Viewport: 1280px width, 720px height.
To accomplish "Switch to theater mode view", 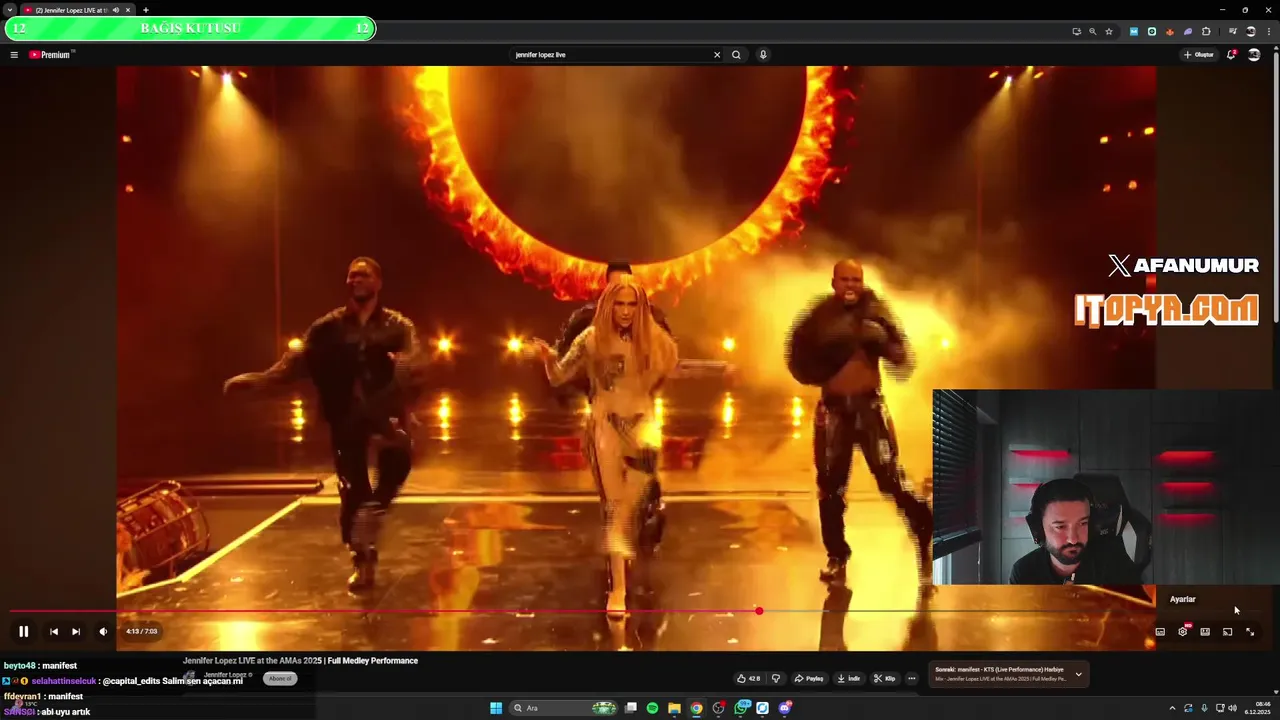I will pyautogui.click(x=1205, y=631).
